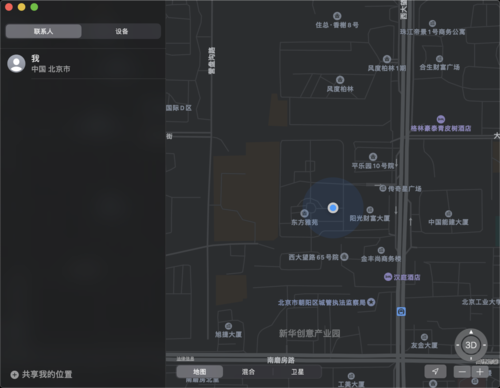Viewport: 500px width, 388px height.
Task: Toggle the 3D map view button
Action: click(x=471, y=345)
